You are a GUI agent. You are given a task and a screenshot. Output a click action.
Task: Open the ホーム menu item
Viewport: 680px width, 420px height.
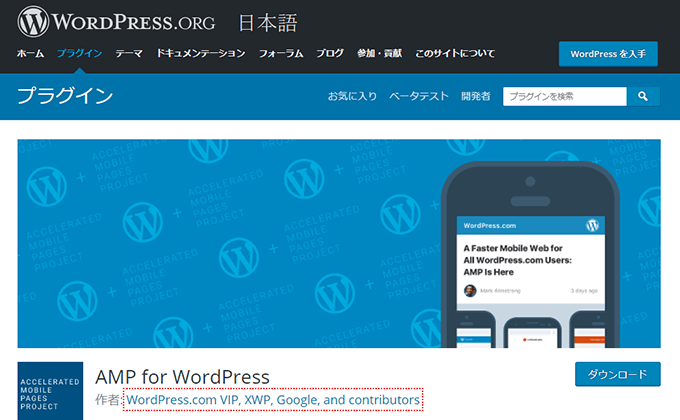(x=30, y=53)
